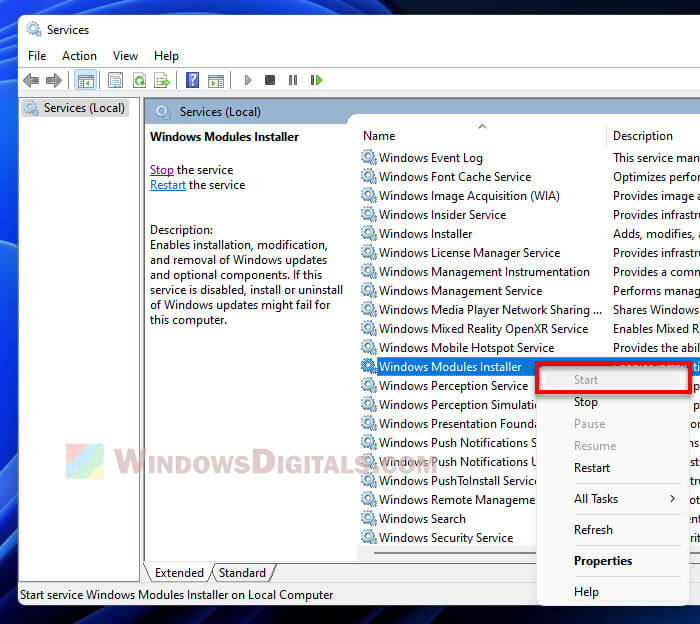
Task: Click the Forward arrow toolbar icon
Action: pyautogui.click(x=54, y=80)
